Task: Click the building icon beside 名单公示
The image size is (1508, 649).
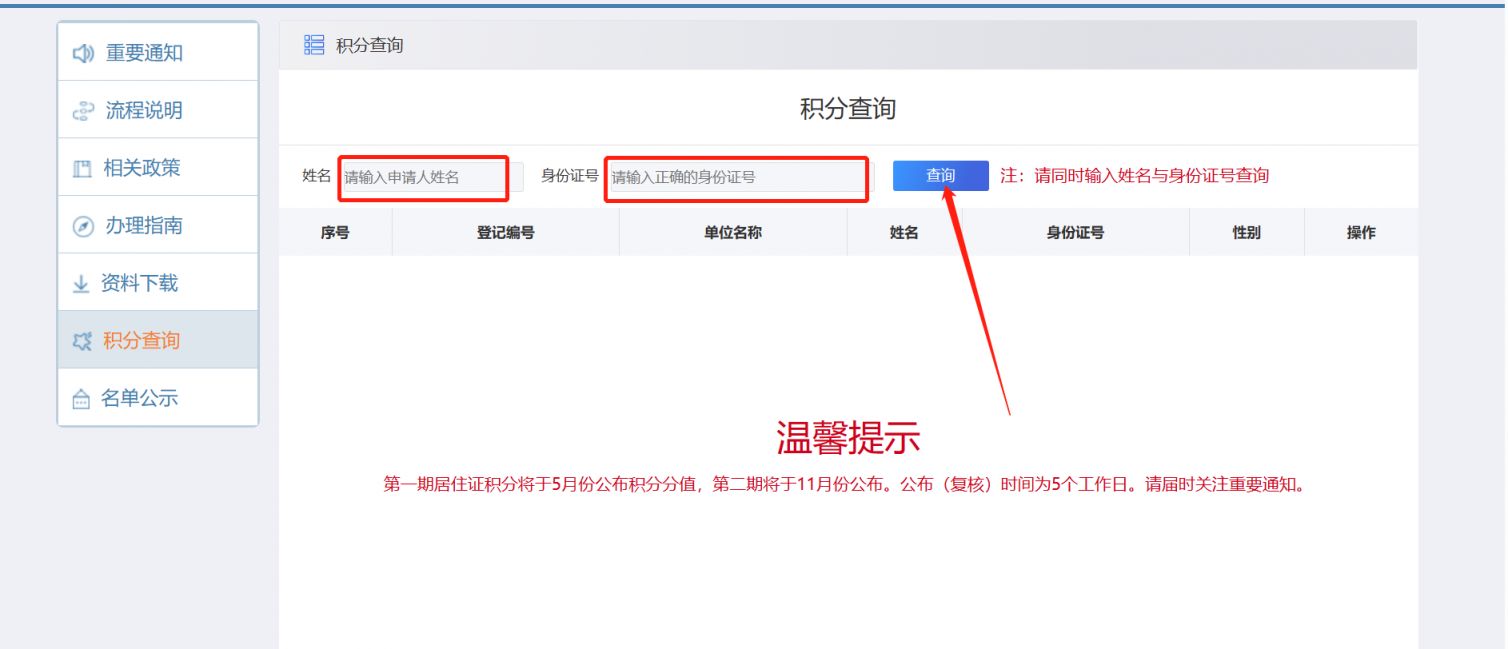Action: click(81, 399)
